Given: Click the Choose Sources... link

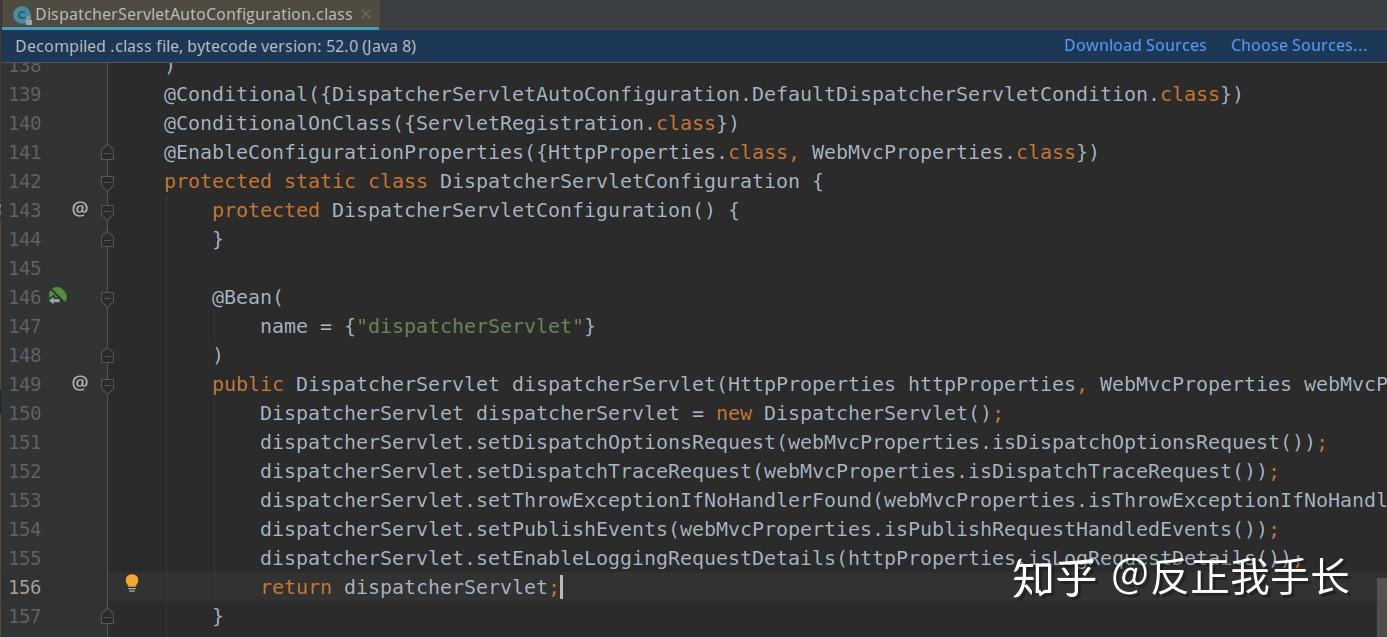Looking at the screenshot, I should [x=1298, y=45].
